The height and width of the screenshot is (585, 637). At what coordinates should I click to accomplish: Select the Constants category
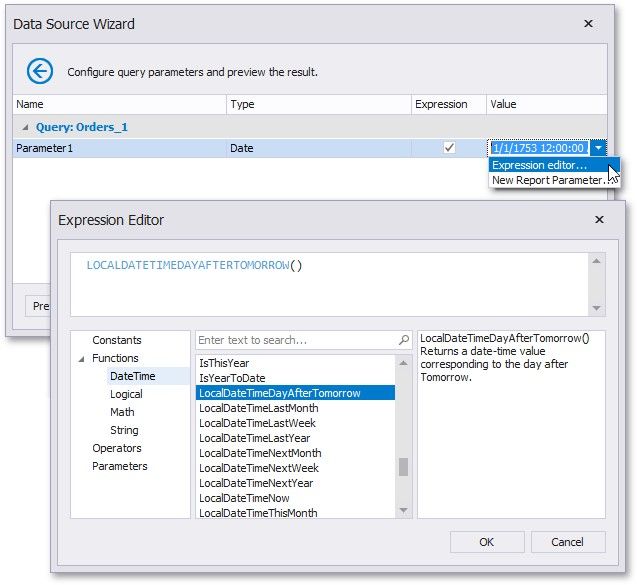click(117, 340)
